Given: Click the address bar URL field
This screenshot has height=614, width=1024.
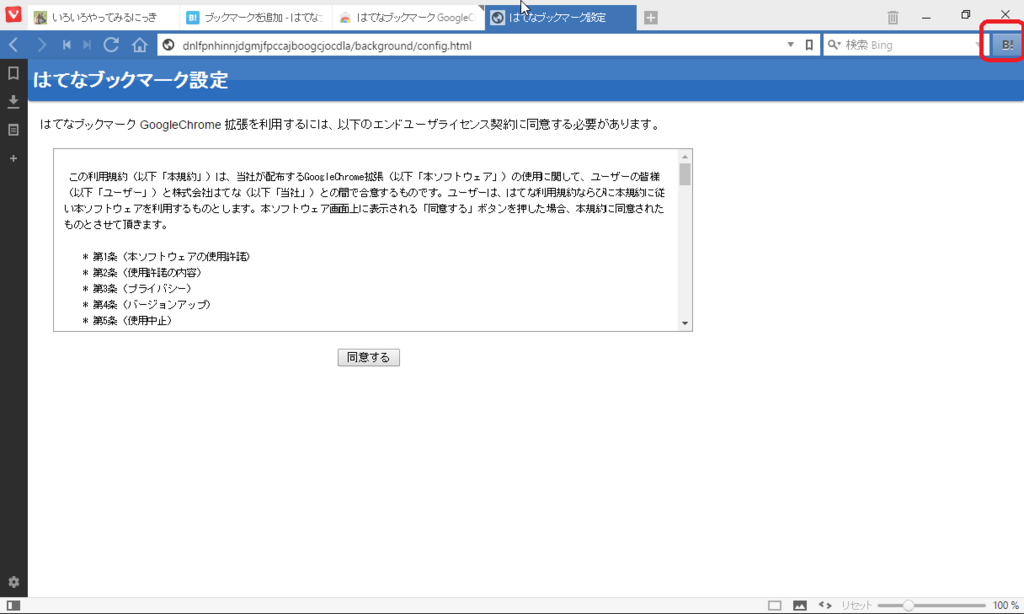Looking at the screenshot, I should click(x=480, y=45).
